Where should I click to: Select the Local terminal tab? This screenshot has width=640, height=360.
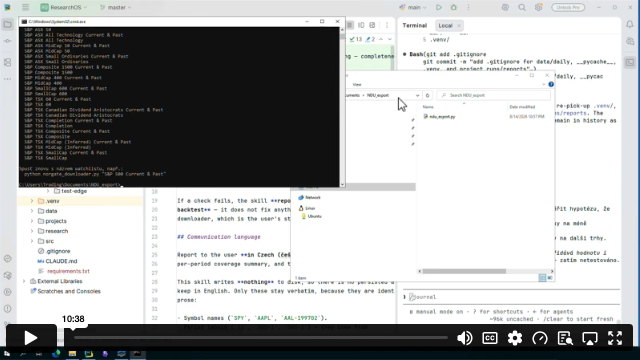pyautogui.click(x=445, y=25)
